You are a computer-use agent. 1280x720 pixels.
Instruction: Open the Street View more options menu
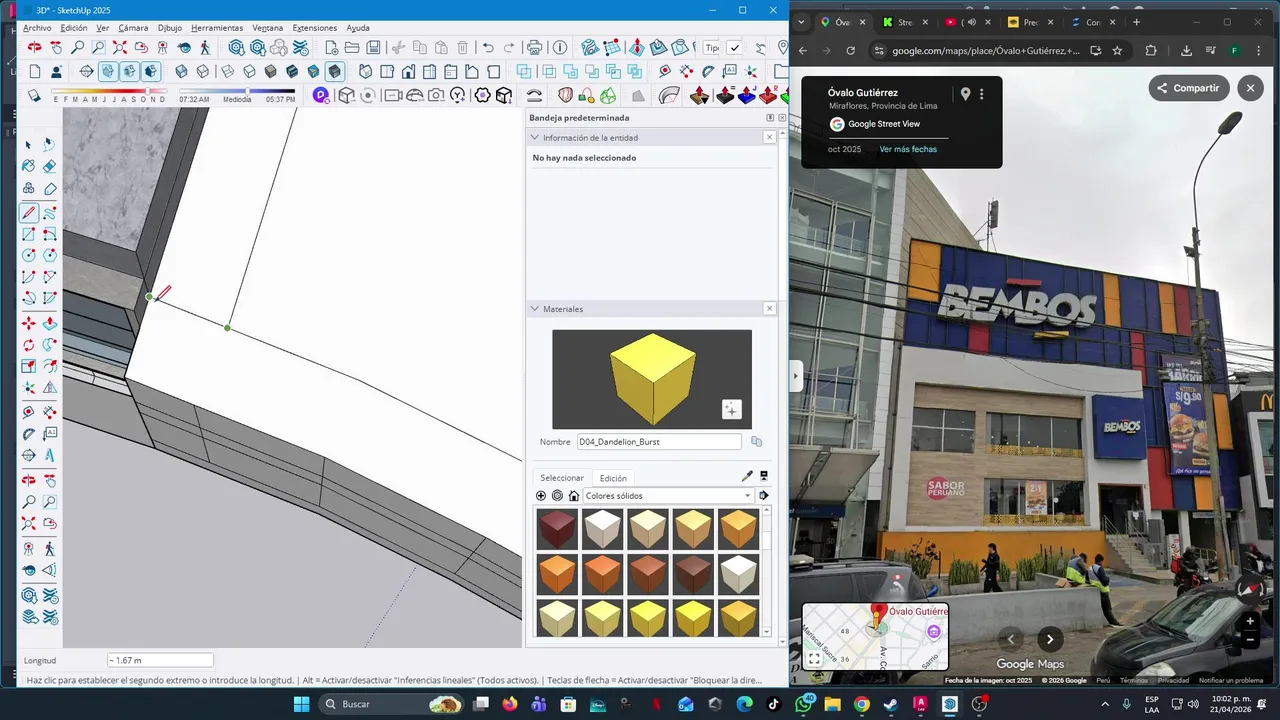click(982, 94)
